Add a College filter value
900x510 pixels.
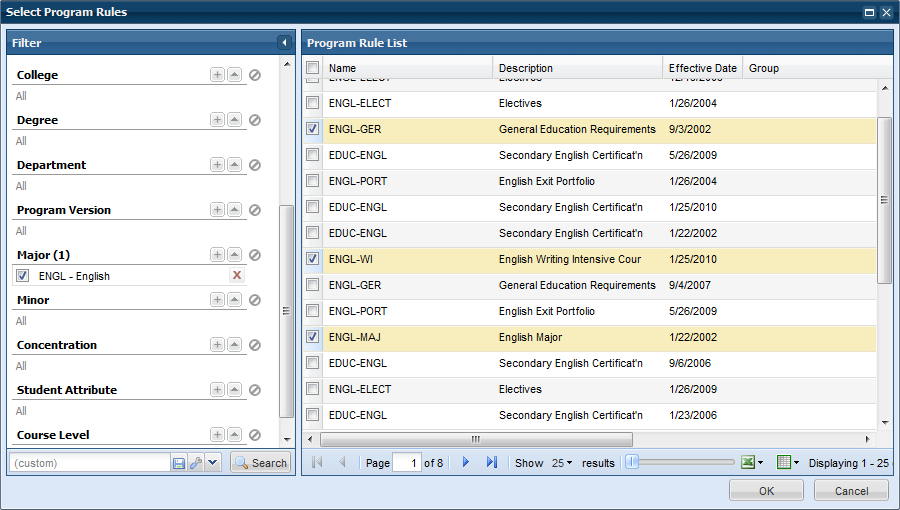[x=217, y=75]
